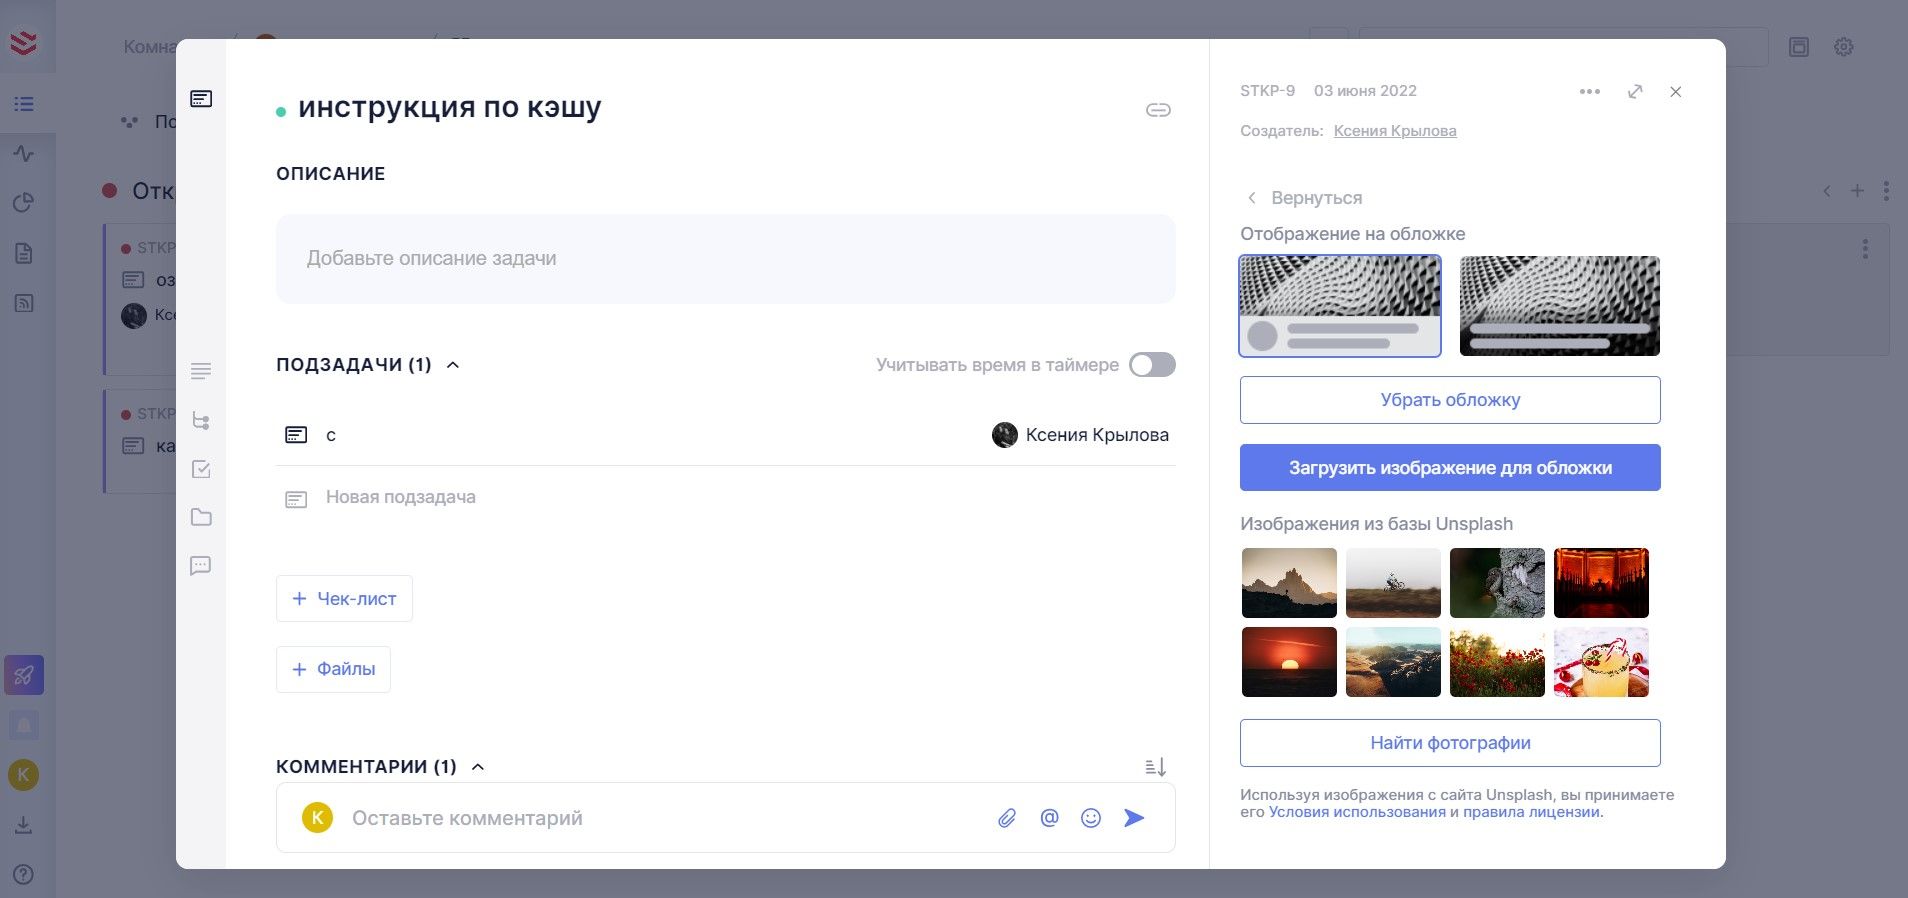Toggle 'Учитывать время в таймере' switch
The height and width of the screenshot is (898, 1908).
pos(1152,365)
